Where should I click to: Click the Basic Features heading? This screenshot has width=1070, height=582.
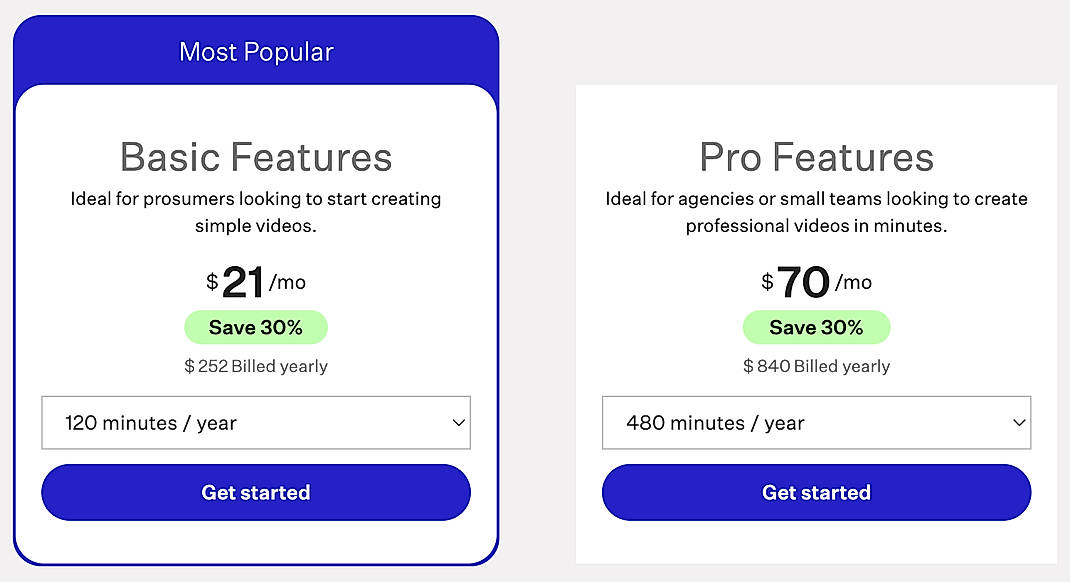point(255,157)
